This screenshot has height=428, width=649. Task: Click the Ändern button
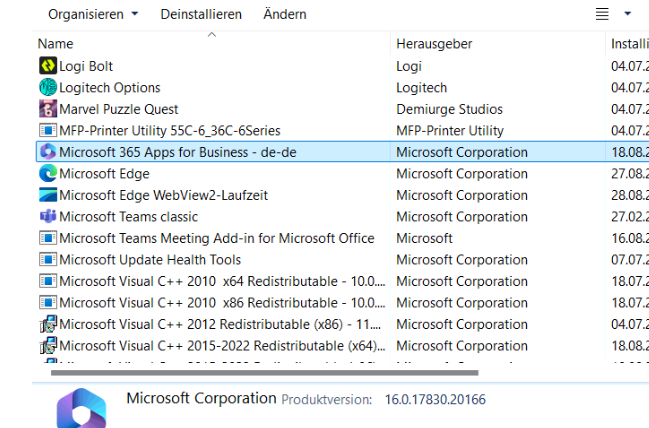click(x=285, y=14)
